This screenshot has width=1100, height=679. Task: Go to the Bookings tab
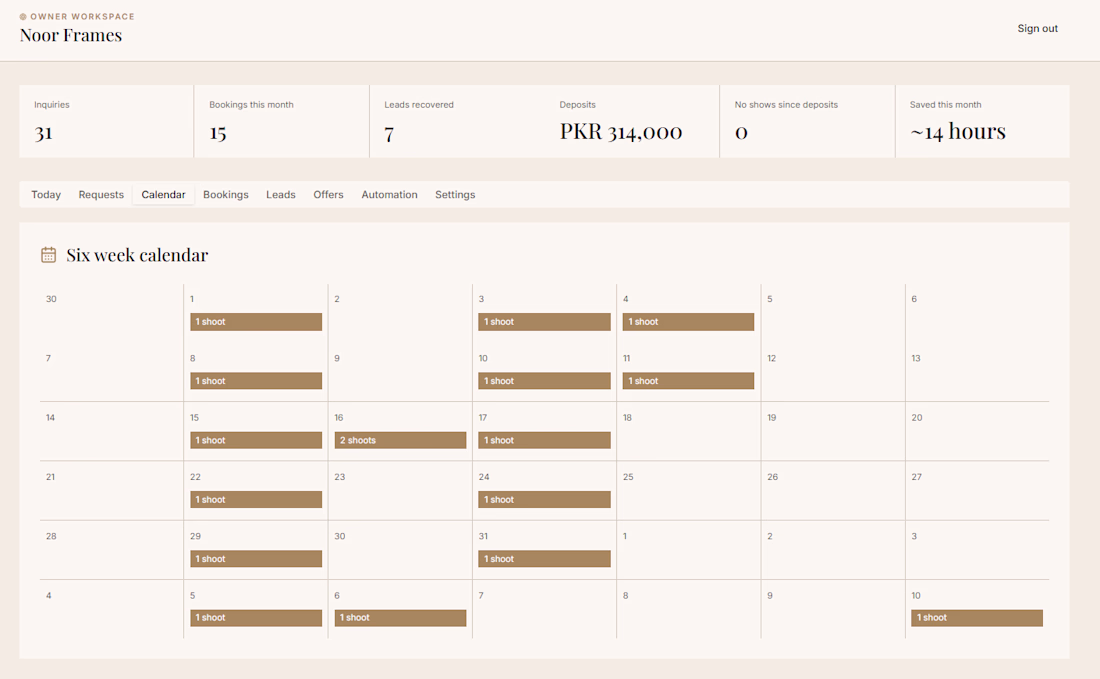click(226, 194)
